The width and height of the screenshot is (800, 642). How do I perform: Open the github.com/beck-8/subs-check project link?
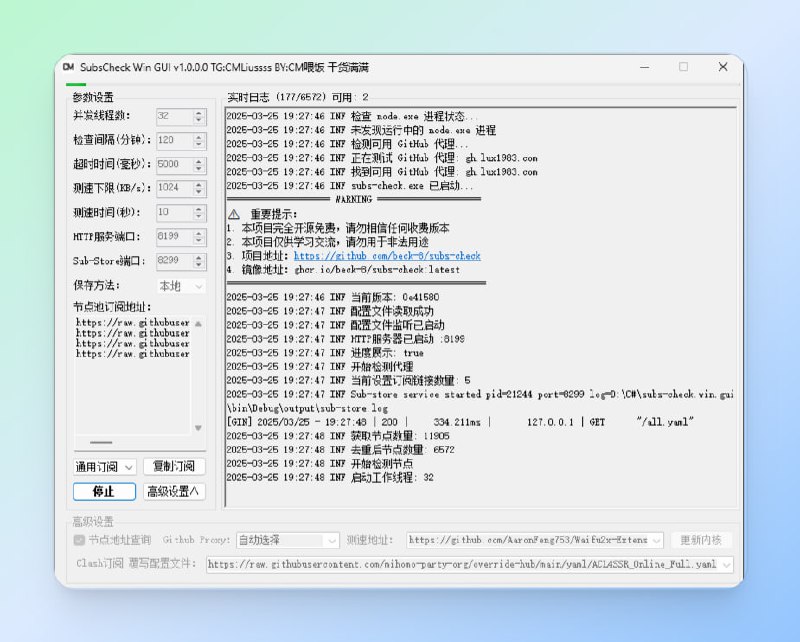click(387, 256)
